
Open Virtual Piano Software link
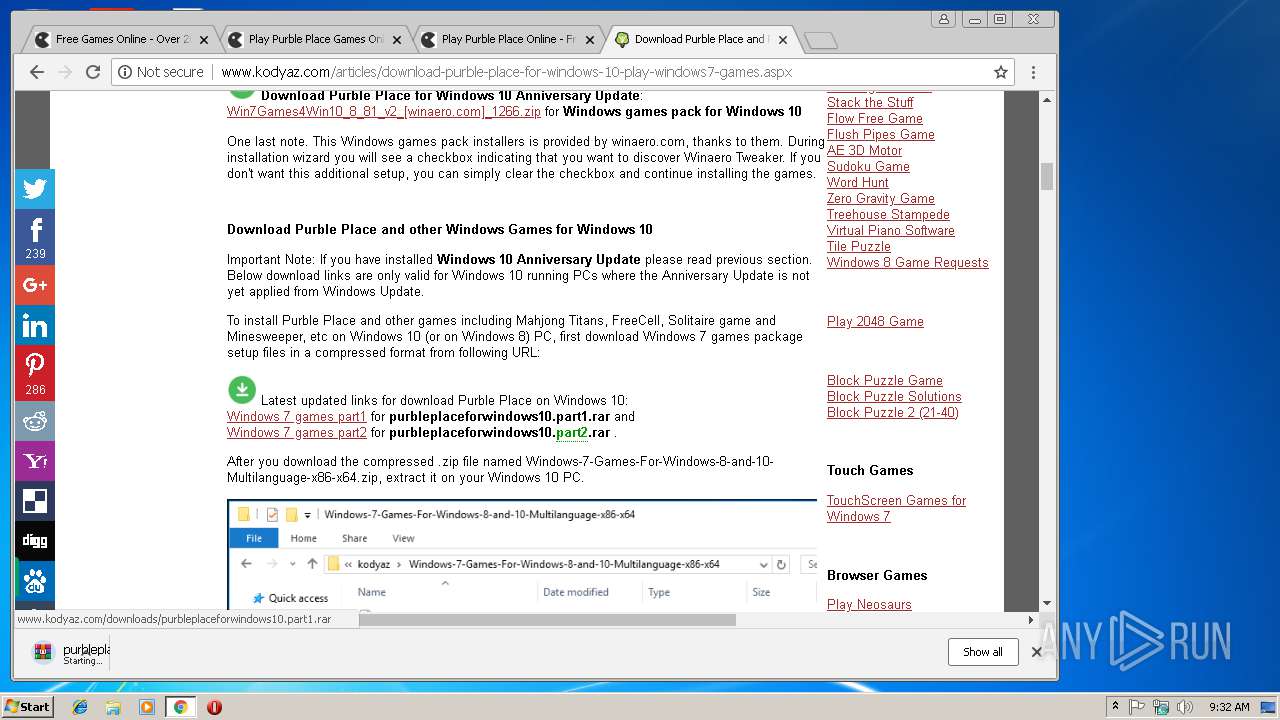(891, 230)
